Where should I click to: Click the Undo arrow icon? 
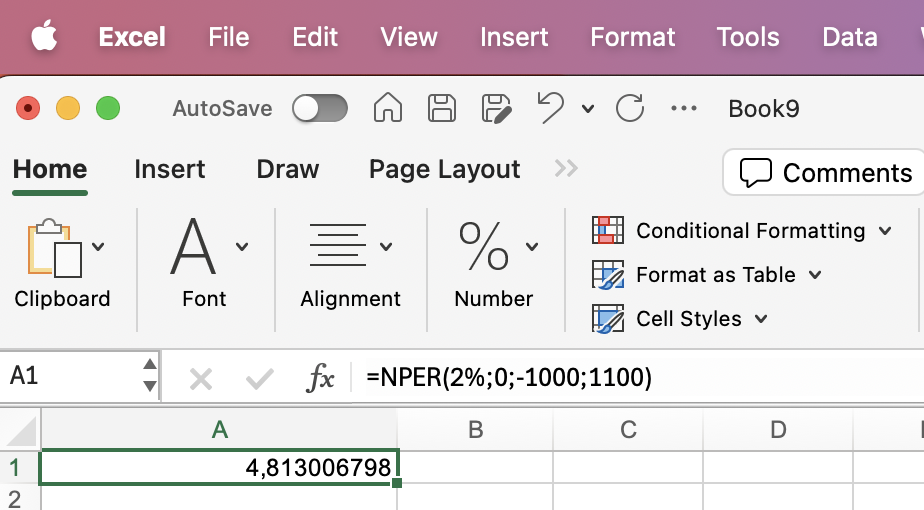point(550,108)
